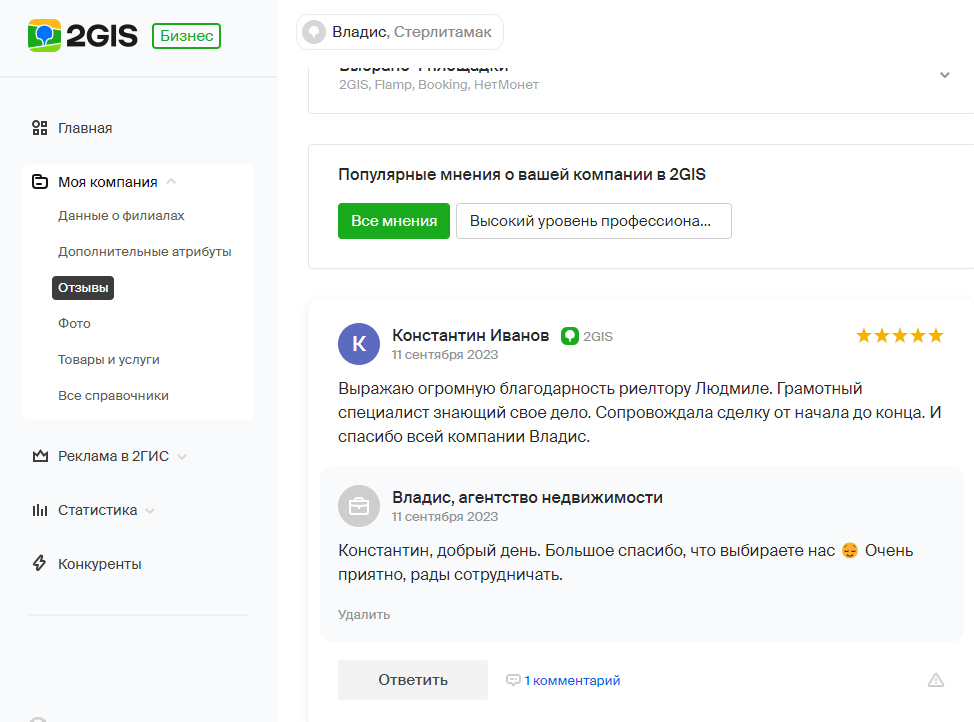Click the warning triangle report icon
The image size is (974, 722).
pyautogui.click(x=935, y=680)
